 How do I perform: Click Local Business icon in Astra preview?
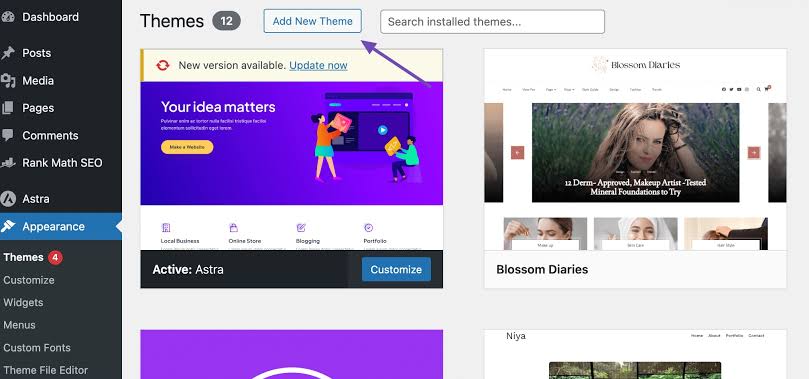166,227
